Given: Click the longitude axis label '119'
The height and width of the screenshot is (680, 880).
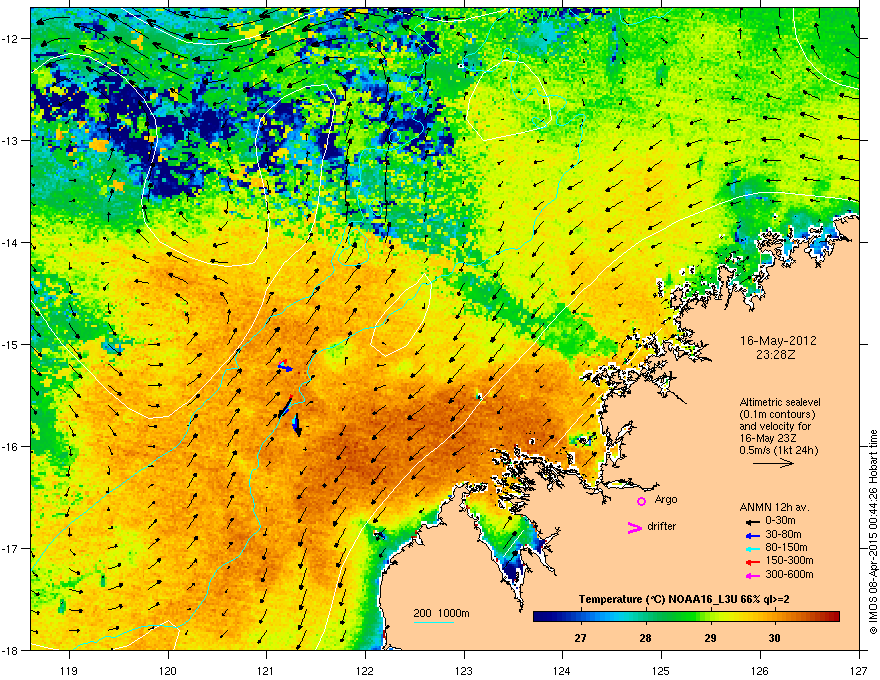Looking at the screenshot, I should [69, 670].
